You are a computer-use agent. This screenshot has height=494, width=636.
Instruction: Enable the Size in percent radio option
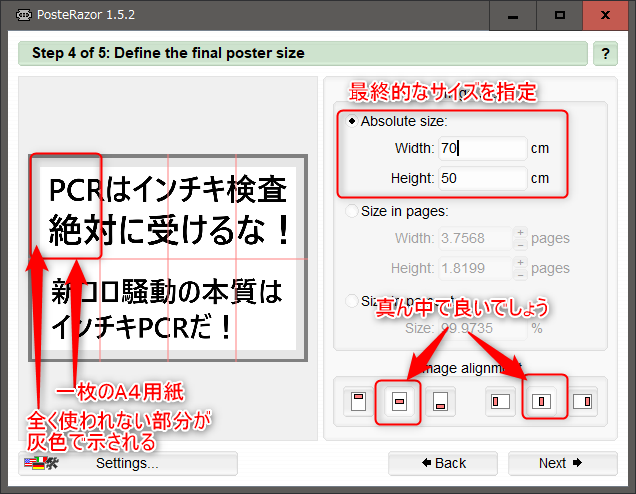(x=352, y=300)
